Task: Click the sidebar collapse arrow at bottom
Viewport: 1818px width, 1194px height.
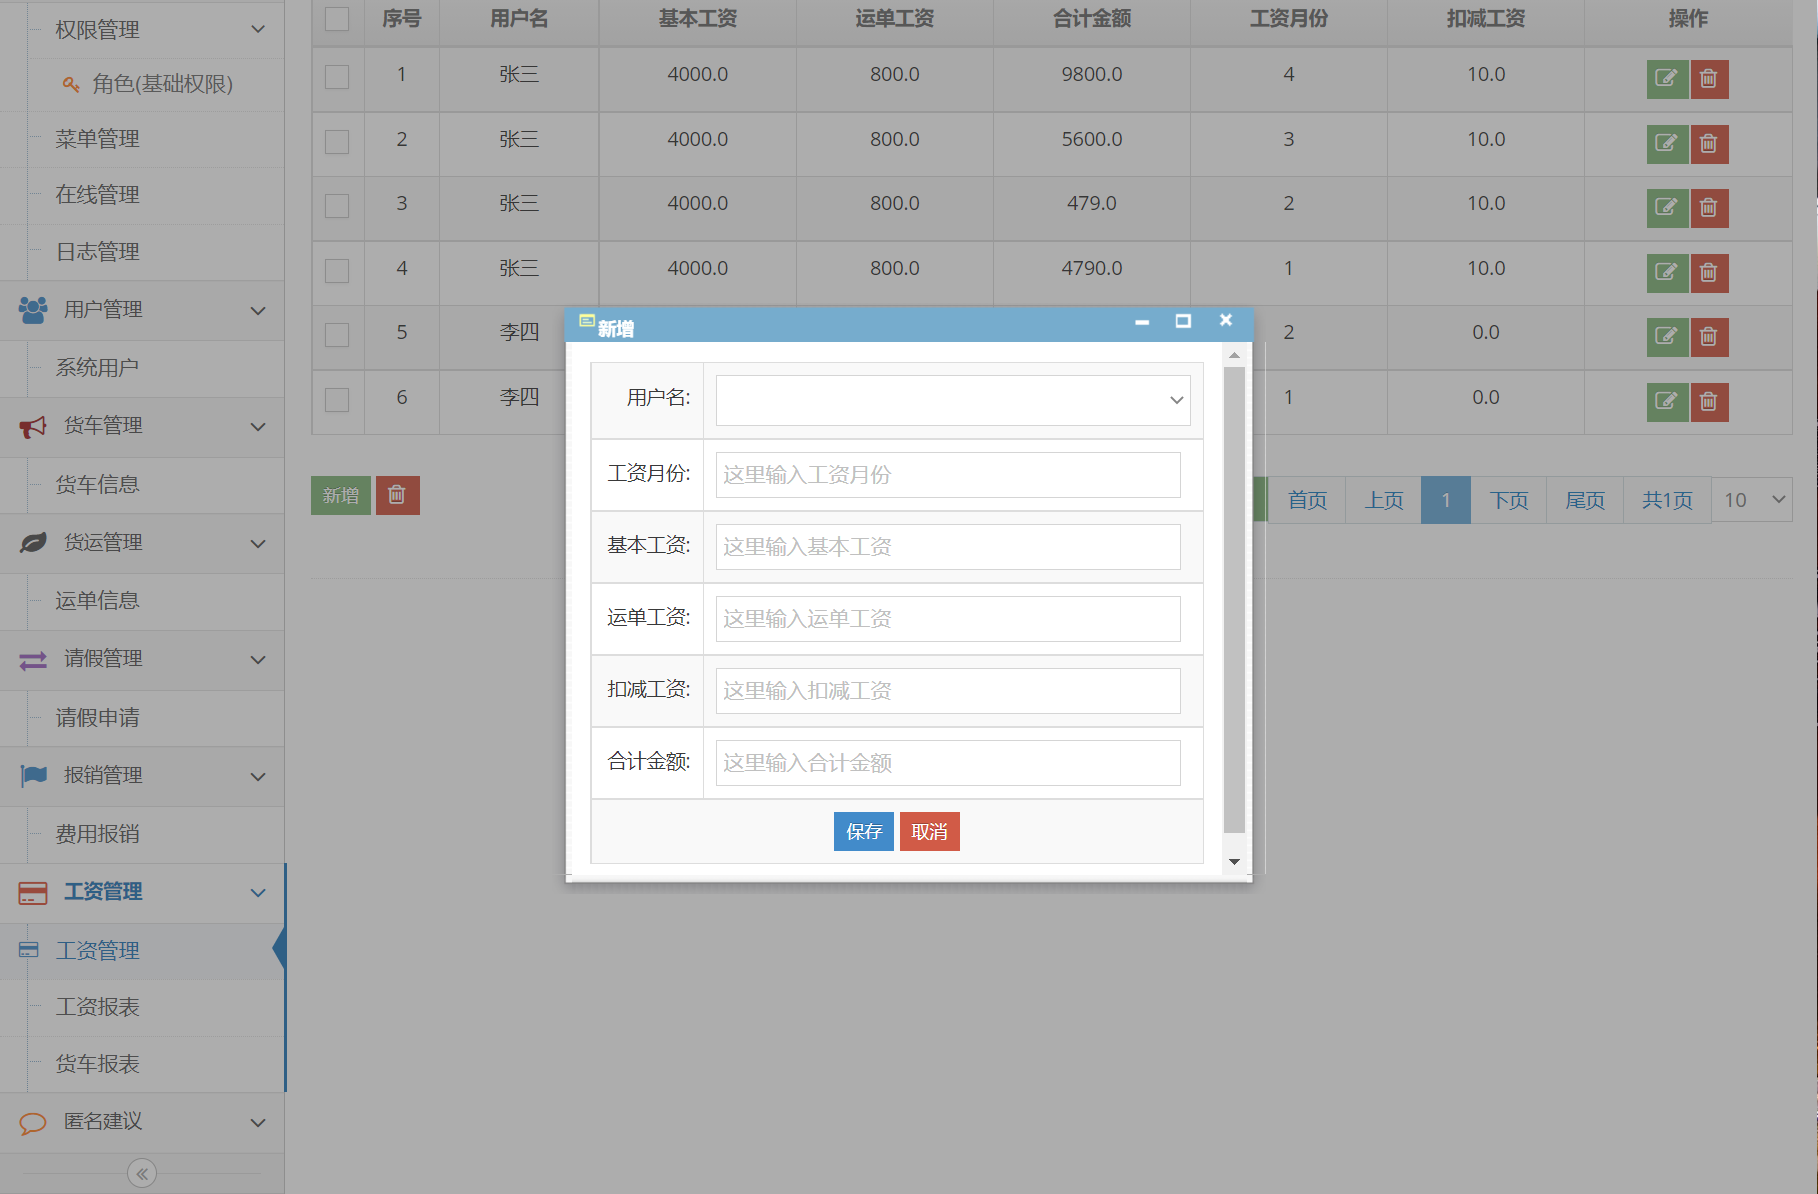Action: coord(141,1172)
